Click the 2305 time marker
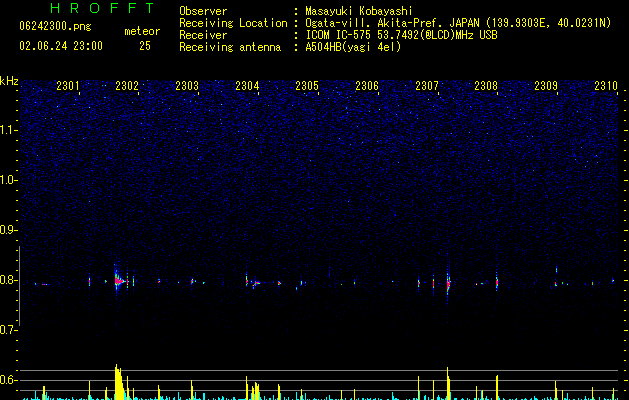The width and height of the screenshot is (629, 400). pos(307,85)
